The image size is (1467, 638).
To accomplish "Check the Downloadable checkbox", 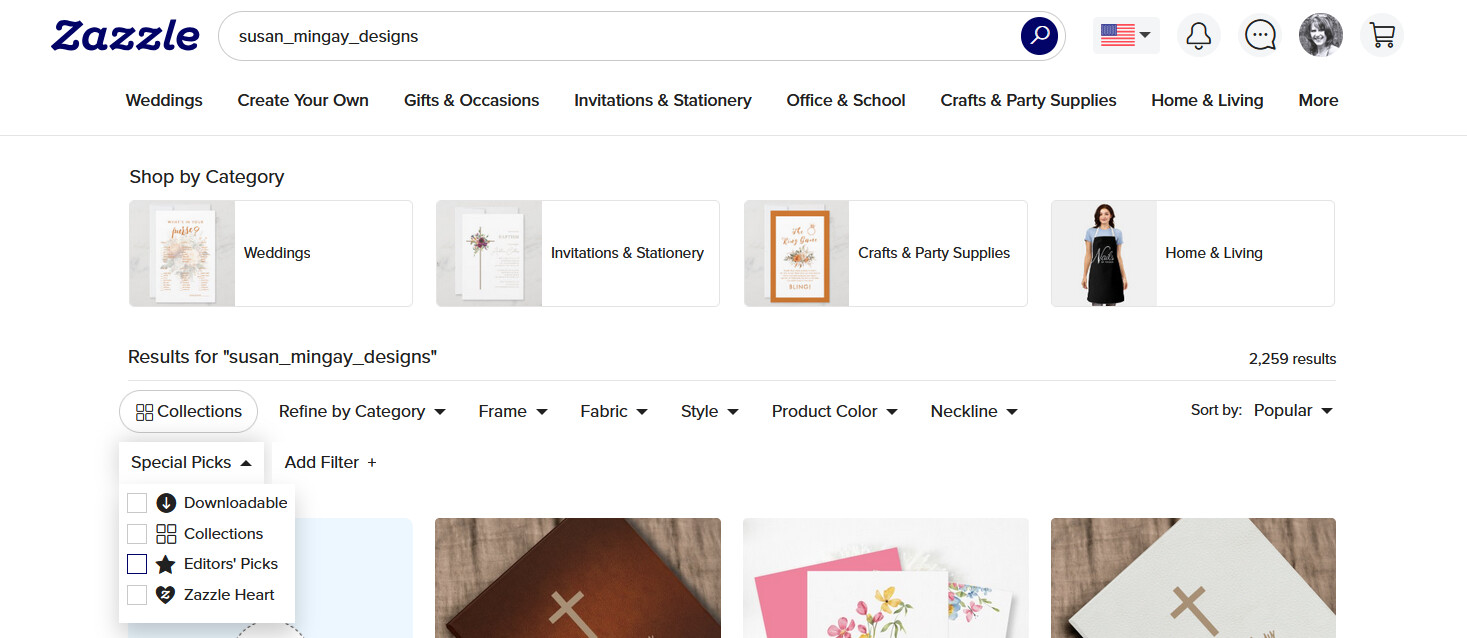I will tap(137, 503).
